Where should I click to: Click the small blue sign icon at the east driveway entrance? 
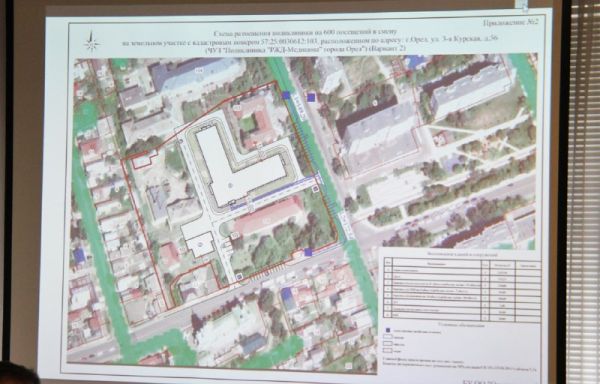pos(315,189)
